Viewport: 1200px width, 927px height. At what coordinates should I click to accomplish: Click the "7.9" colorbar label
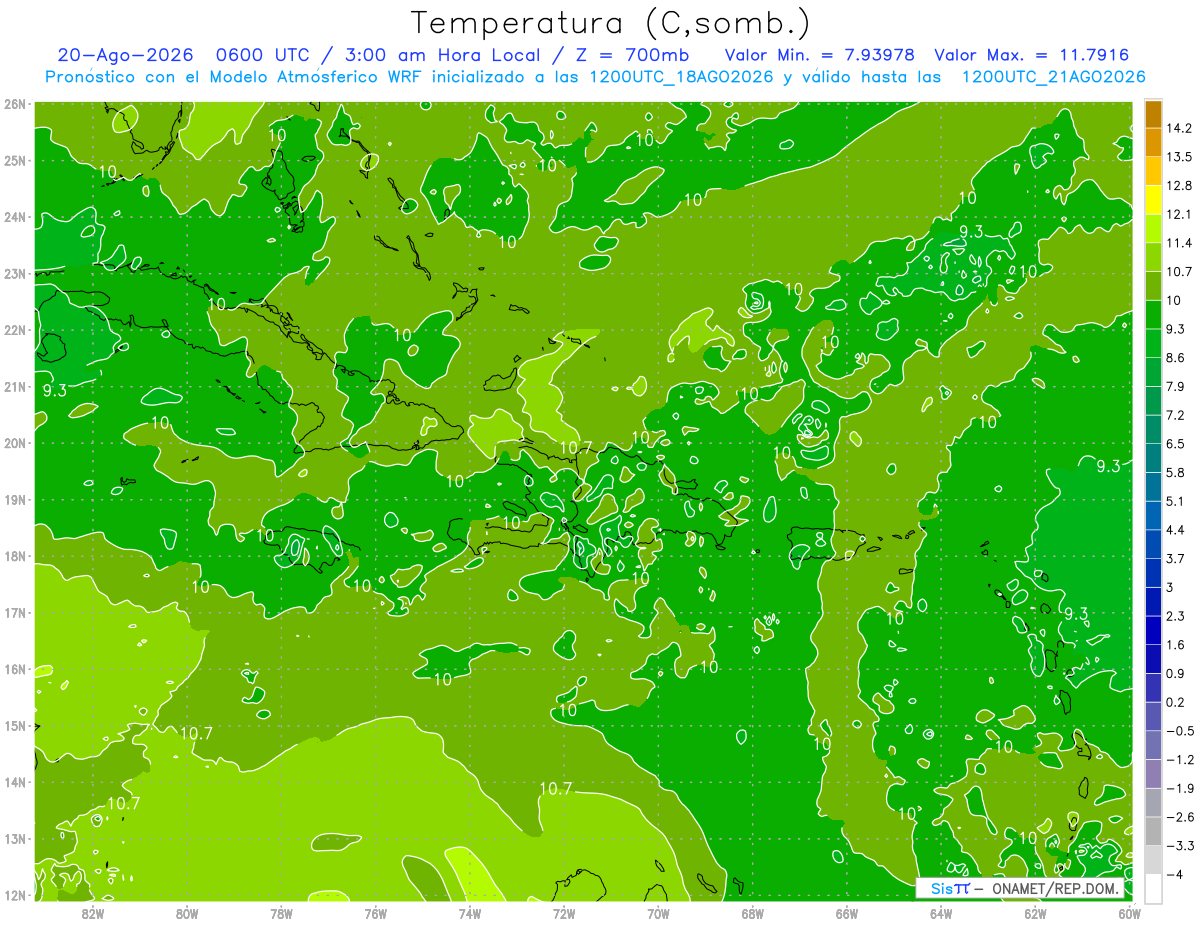coord(1175,387)
